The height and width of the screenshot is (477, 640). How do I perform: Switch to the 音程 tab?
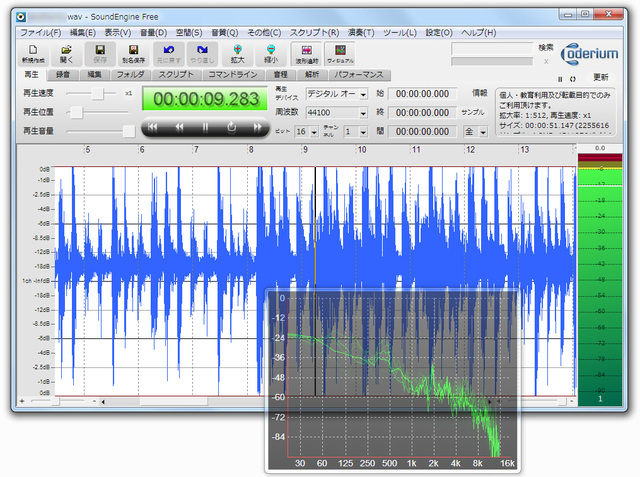280,74
